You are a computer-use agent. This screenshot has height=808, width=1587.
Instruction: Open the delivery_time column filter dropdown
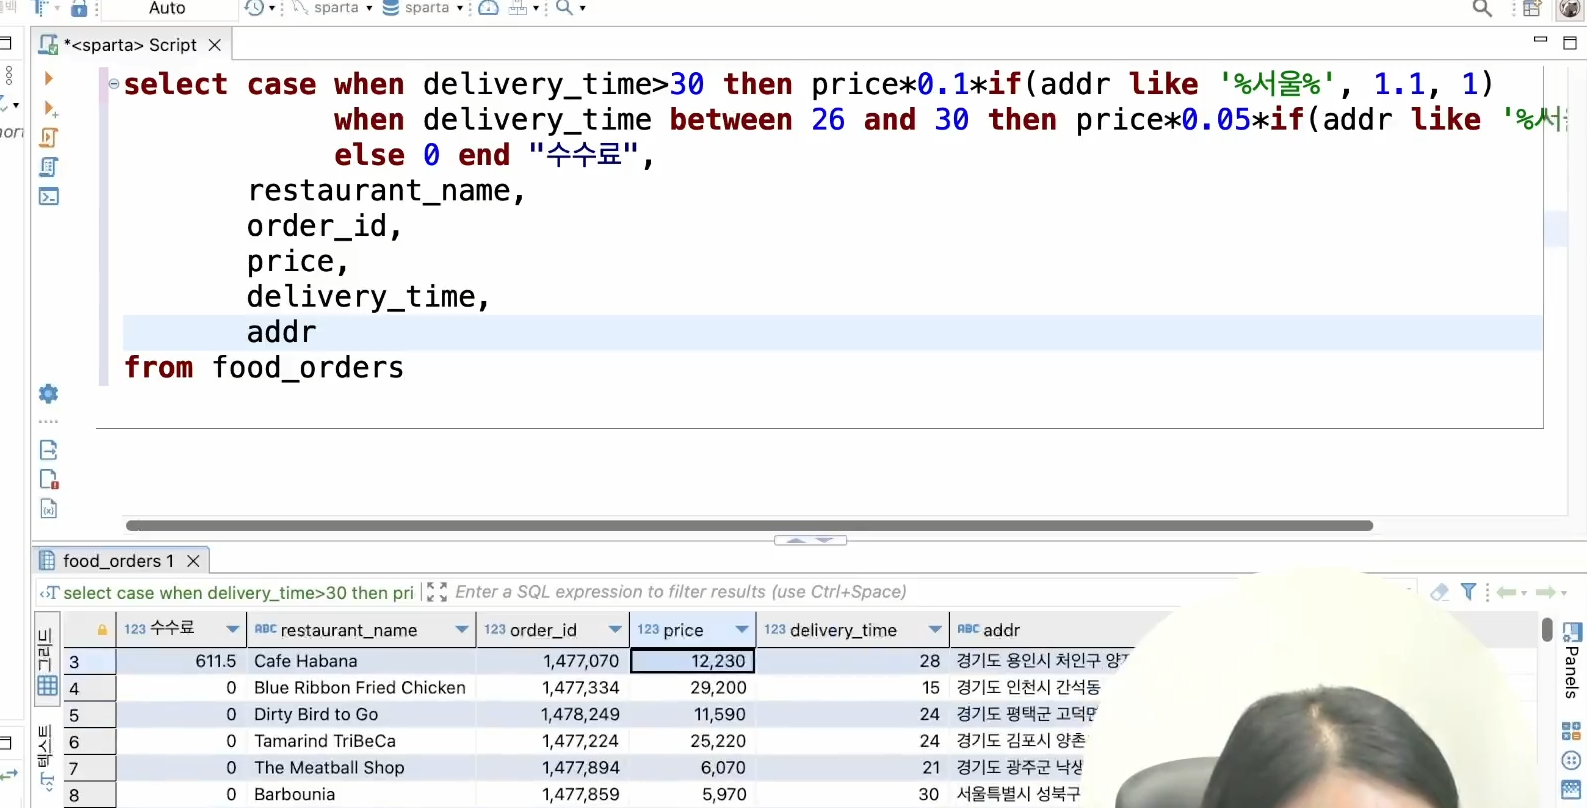click(x=935, y=630)
